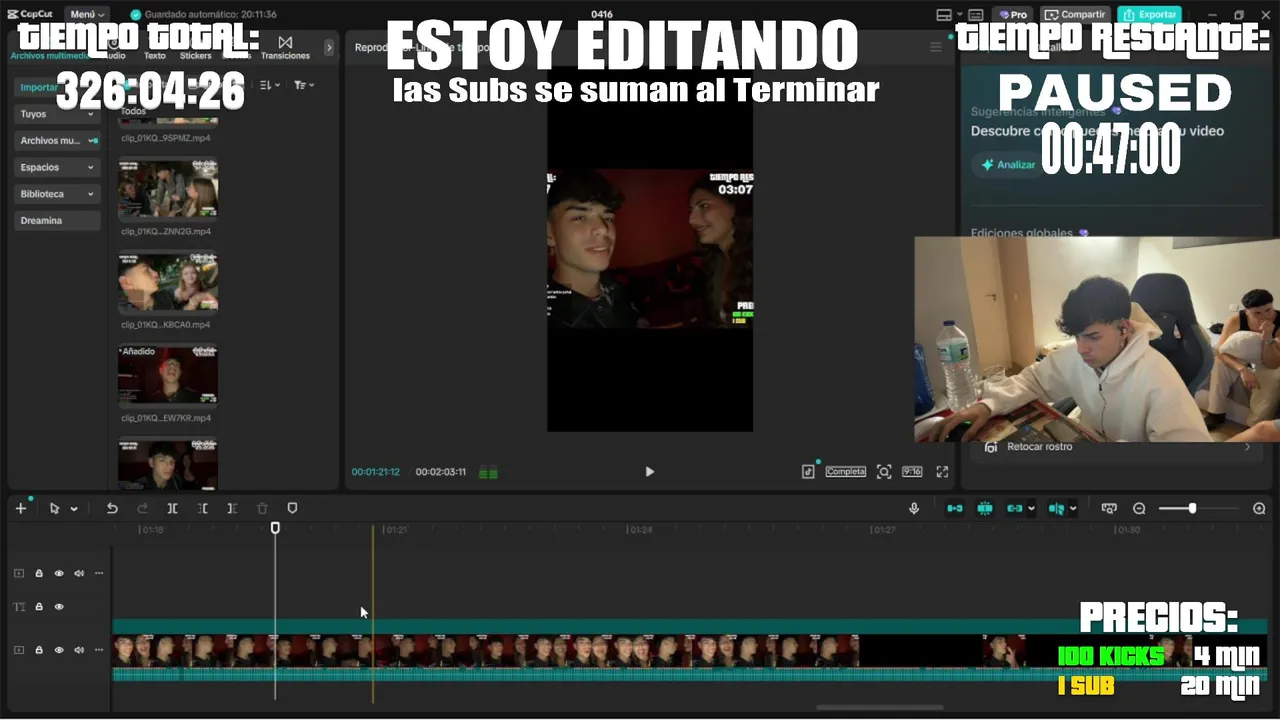Mute the main video track
The image size is (1280, 720).
(x=78, y=650)
